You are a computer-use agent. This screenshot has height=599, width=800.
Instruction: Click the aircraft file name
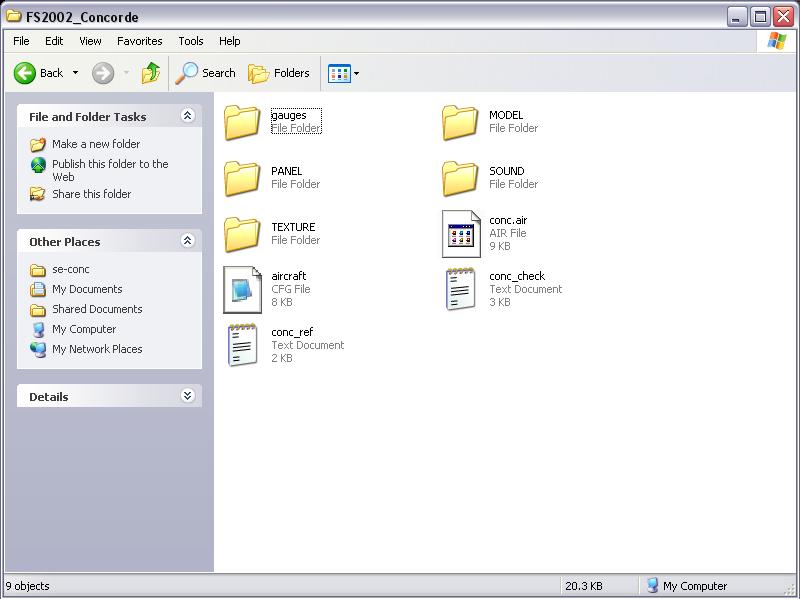coord(289,276)
